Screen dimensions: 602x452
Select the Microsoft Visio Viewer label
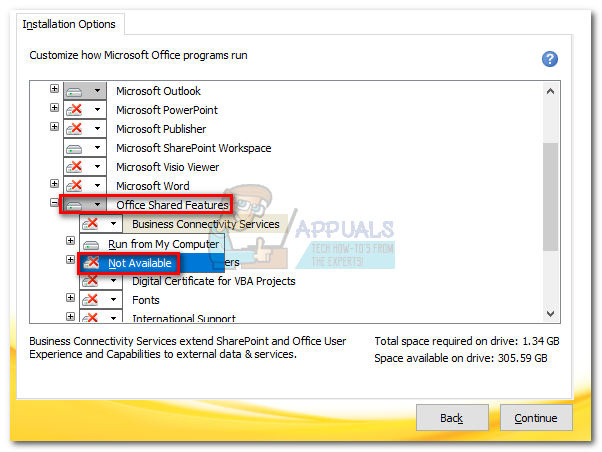tap(167, 167)
